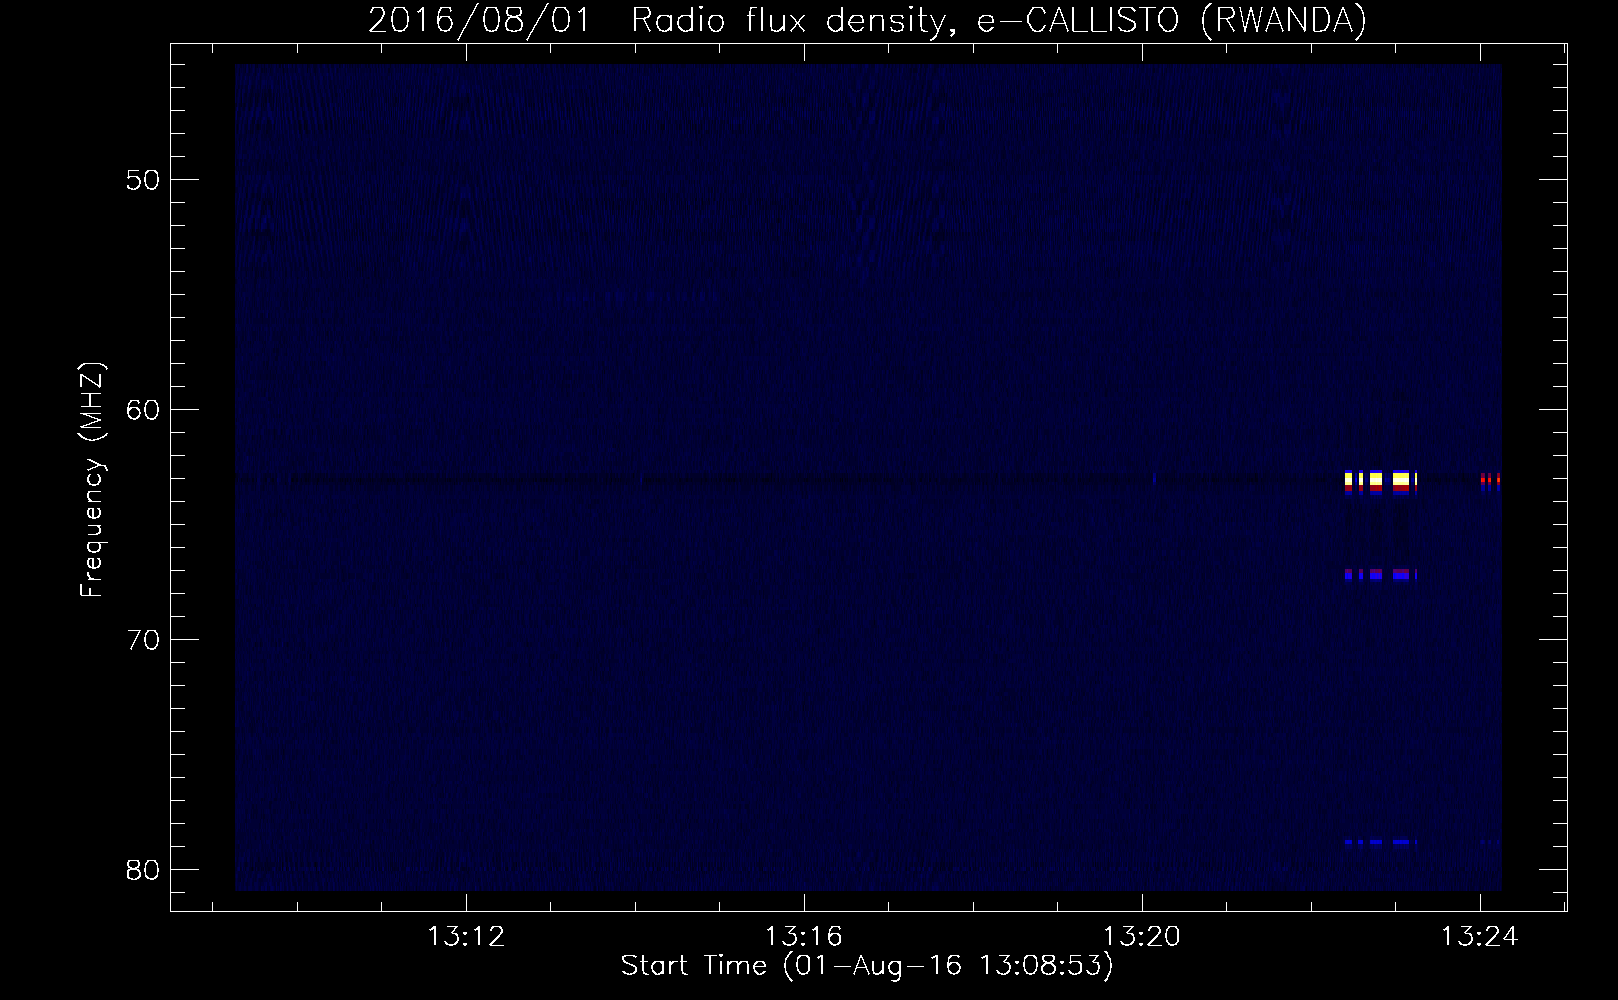
Task: Select the faint blue burst near 79 MHz
Action: click(x=1381, y=842)
